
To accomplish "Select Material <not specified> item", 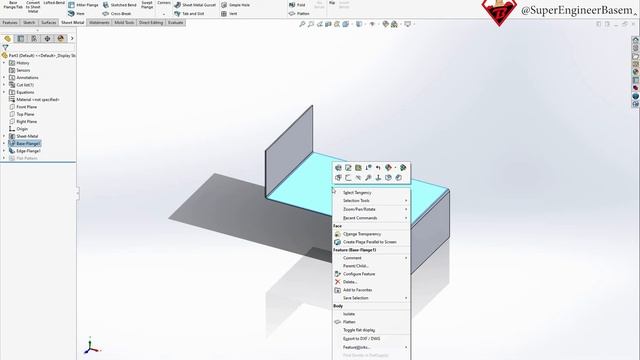I will click(x=34, y=100).
